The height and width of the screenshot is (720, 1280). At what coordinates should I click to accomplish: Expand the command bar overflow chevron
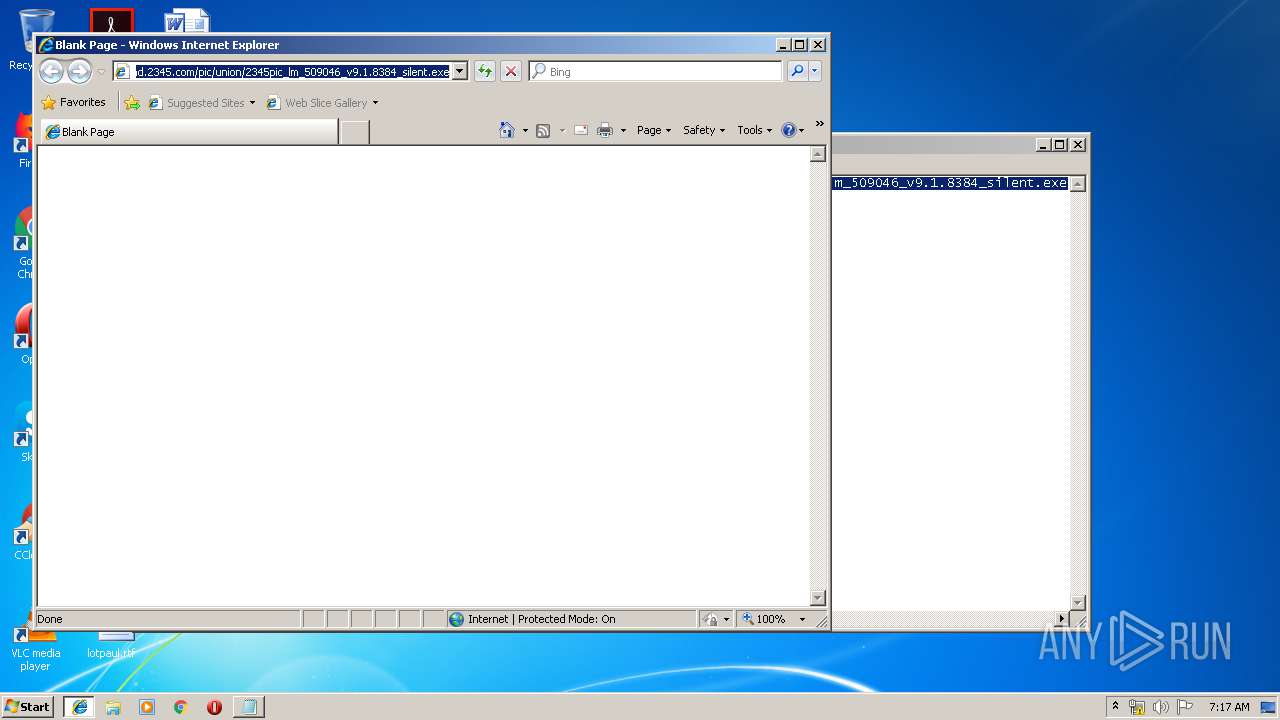click(x=820, y=124)
